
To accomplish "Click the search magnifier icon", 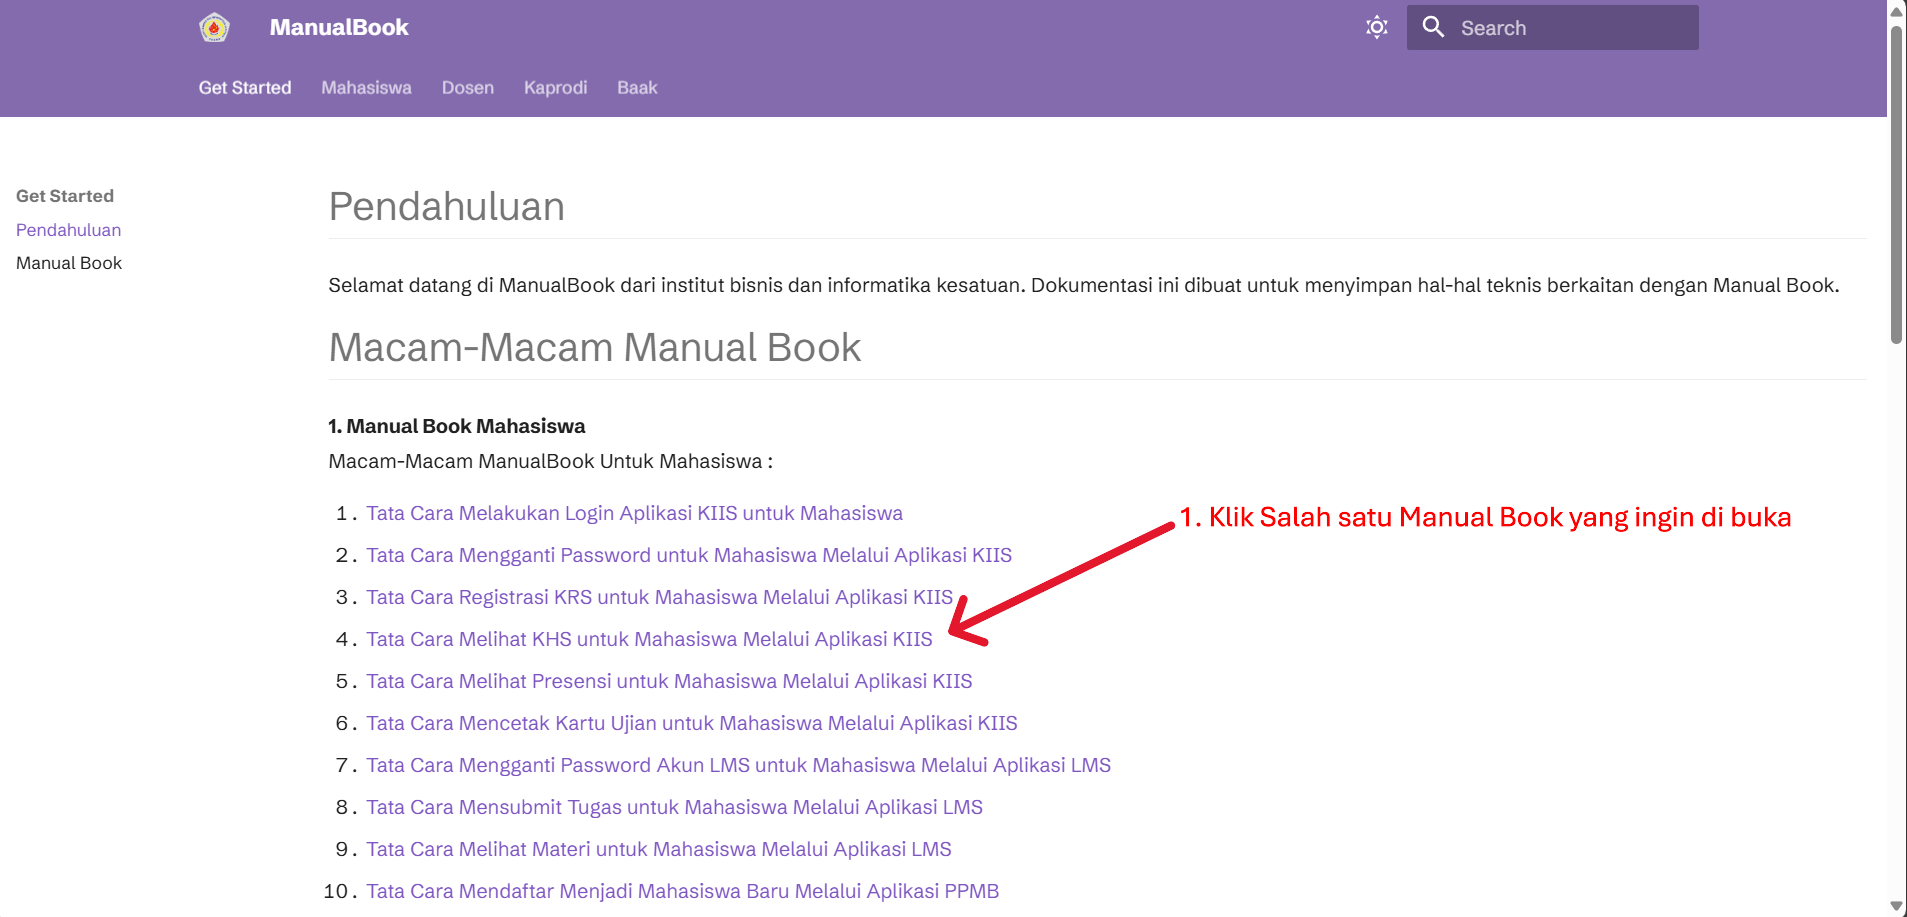I will tap(1433, 28).
